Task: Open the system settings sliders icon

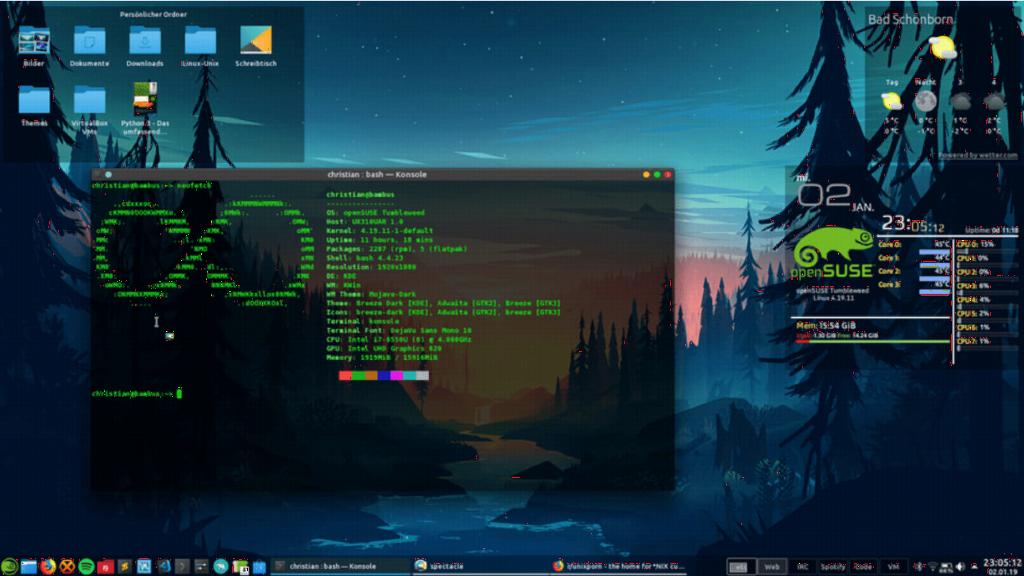Action: (201, 567)
